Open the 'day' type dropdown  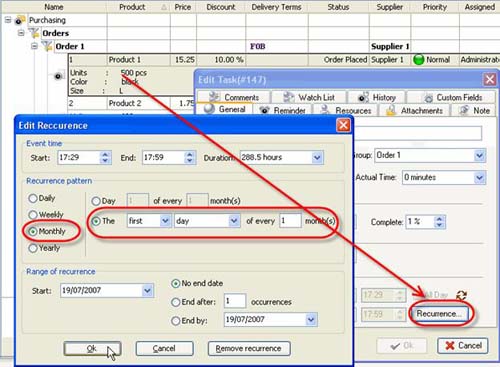234,221
